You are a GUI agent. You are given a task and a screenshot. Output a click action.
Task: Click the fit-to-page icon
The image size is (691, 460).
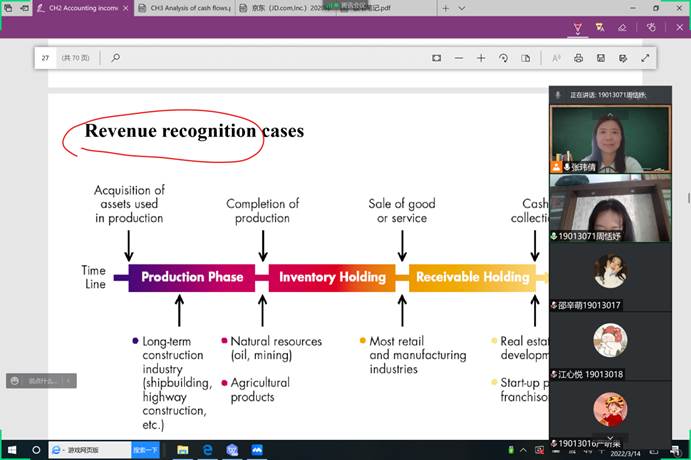436,58
